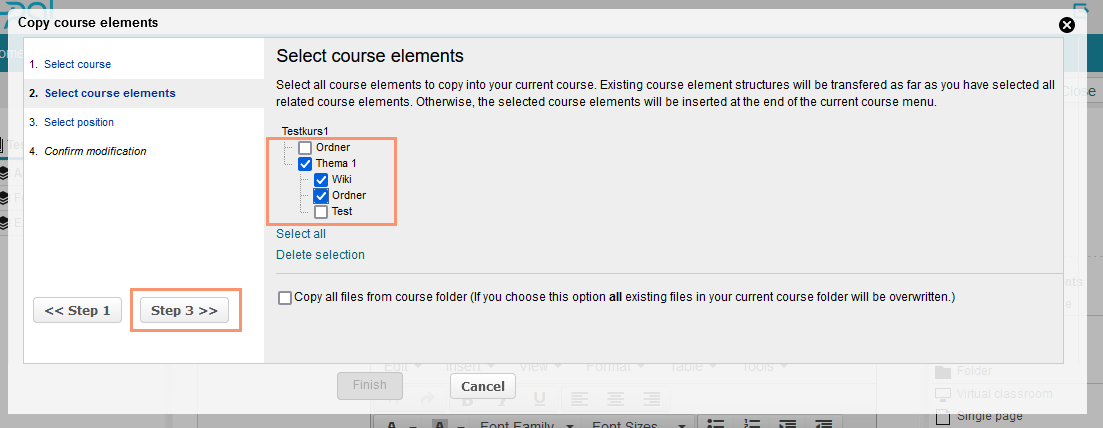Jump to the Select course step

pos(77,64)
